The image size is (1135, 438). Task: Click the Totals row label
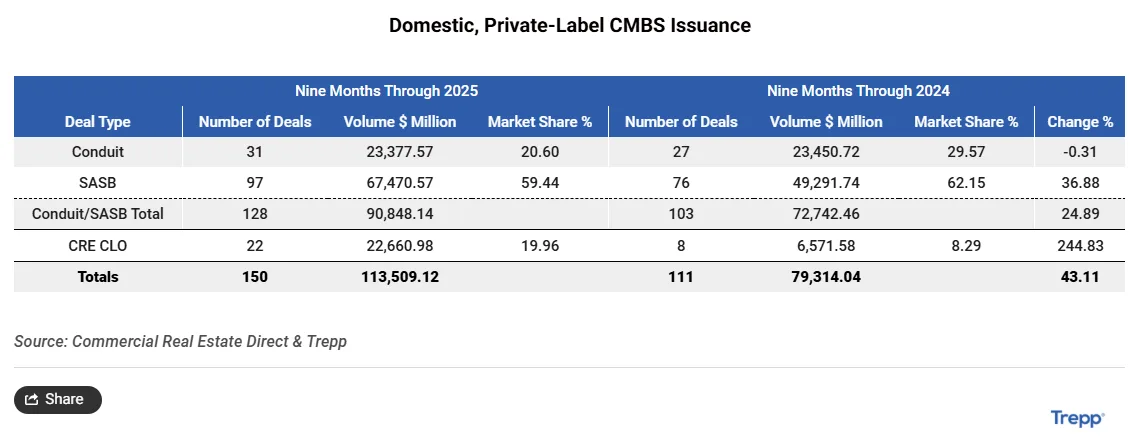[98, 277]
